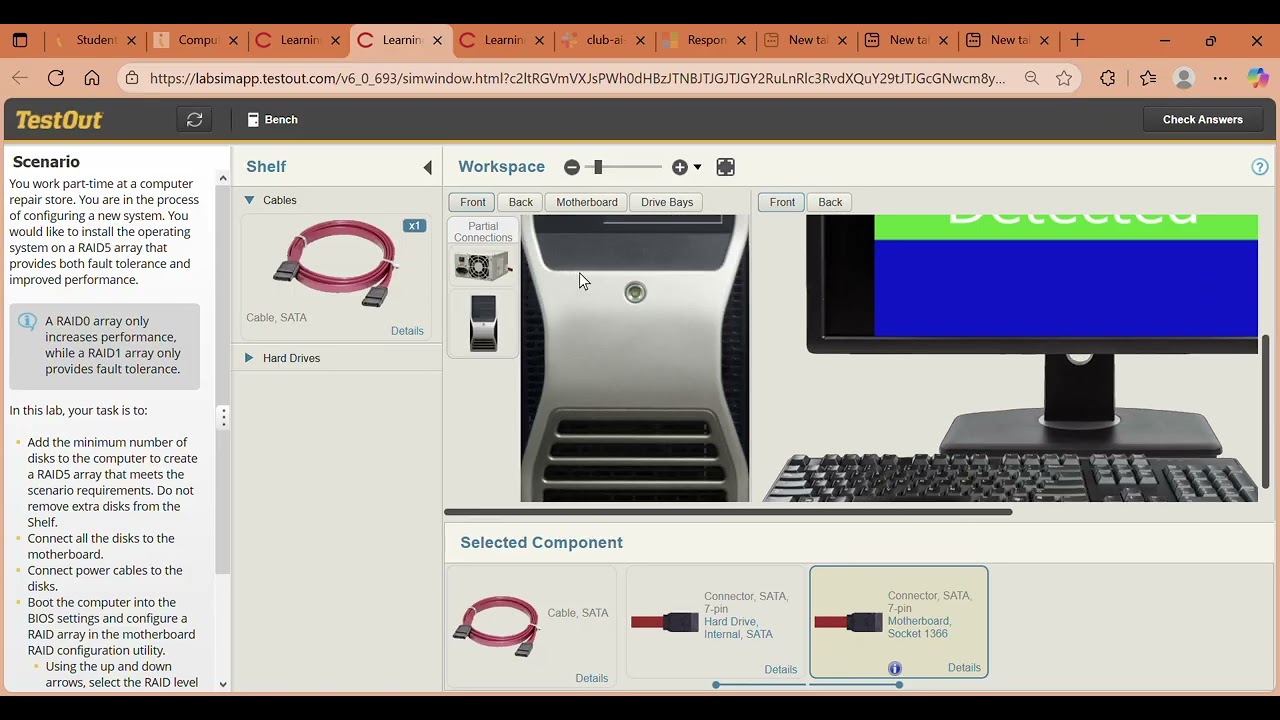Click the workspace zoom slider handle
Image resolution: width=1280 pixels, height=720 pixels.
pos(597,168)
